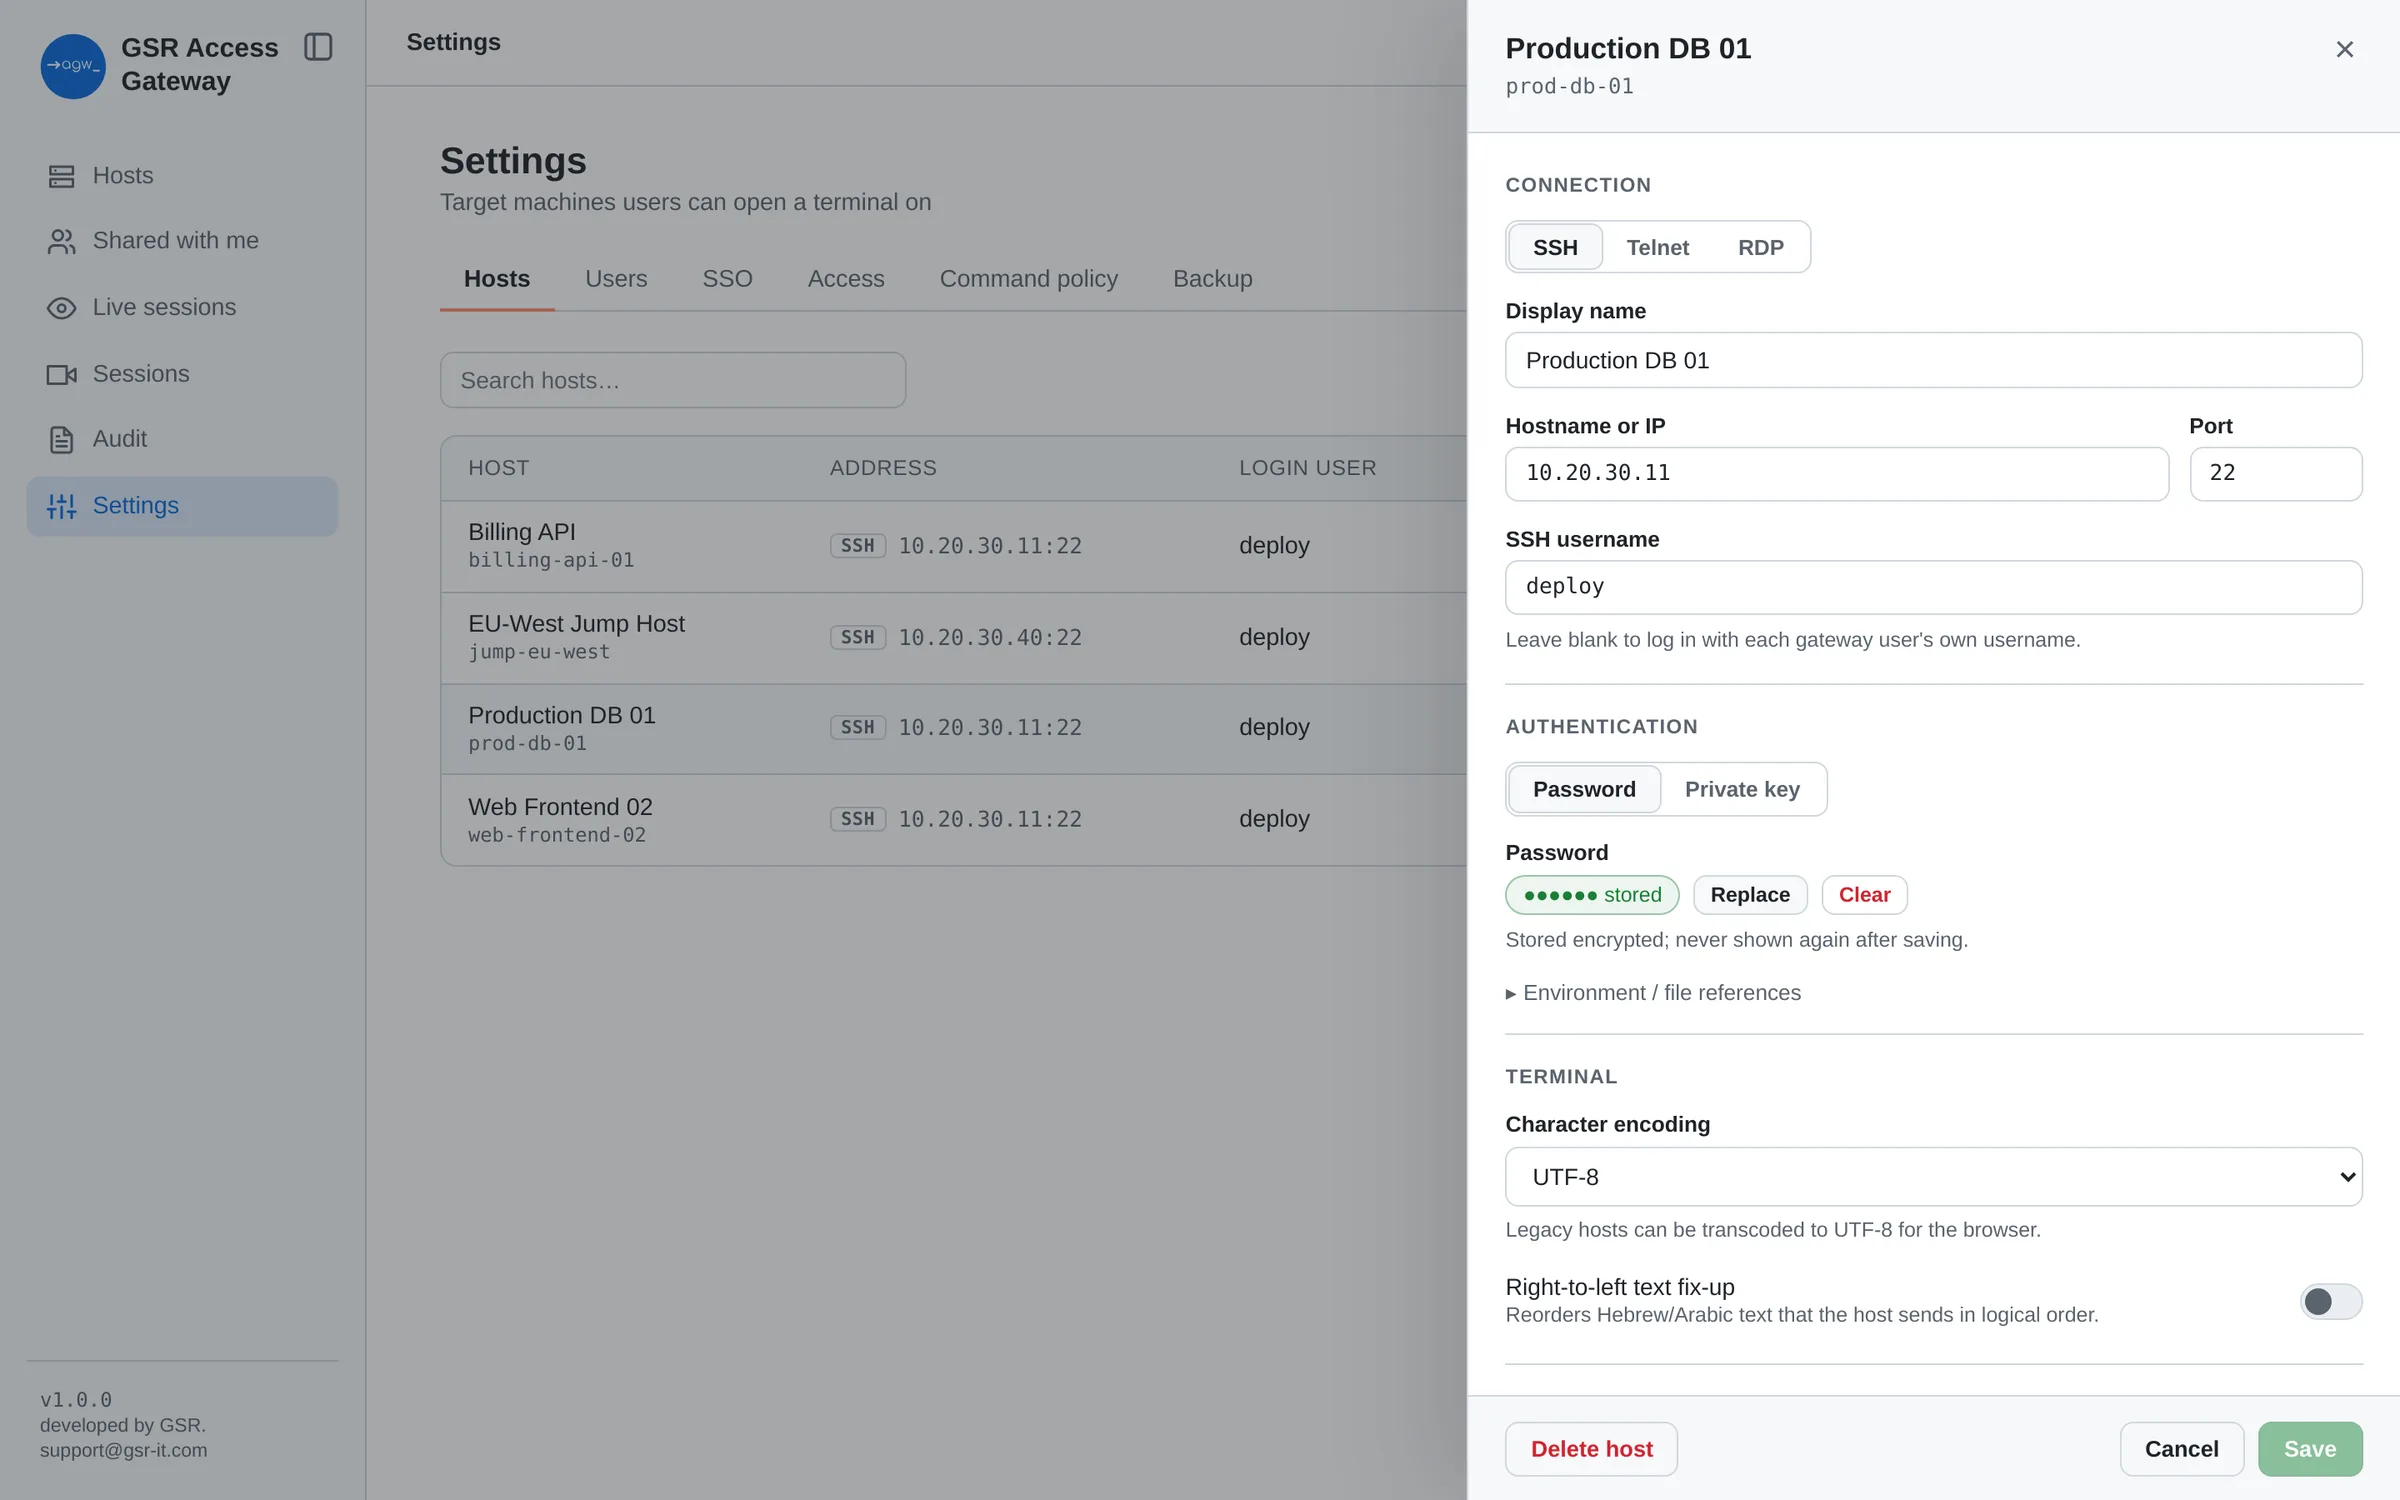Click the LOGIN USER column header
Image resolution: width=2400 pixels, height=1500 pixels.
pos(1308,468)
